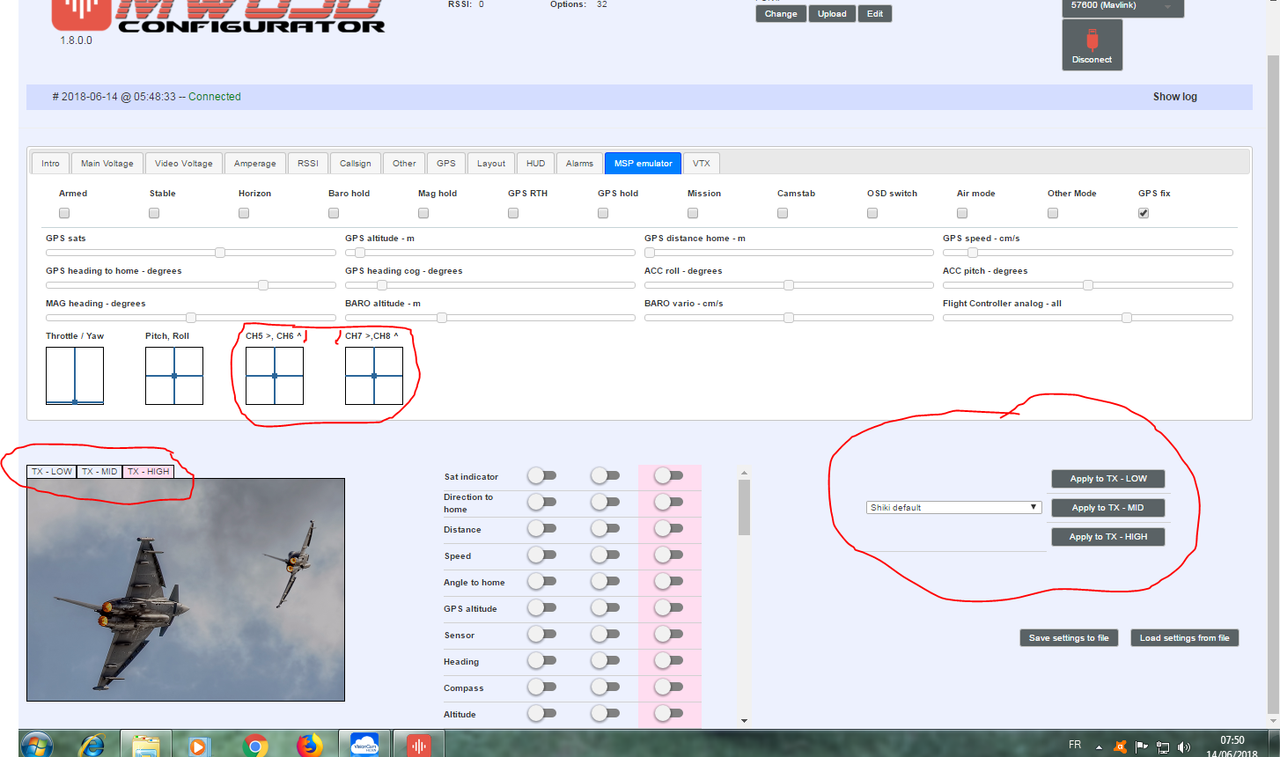Click the USB Disconnect icon button
1280x757 pixels.
click(x=1092, y=45)
